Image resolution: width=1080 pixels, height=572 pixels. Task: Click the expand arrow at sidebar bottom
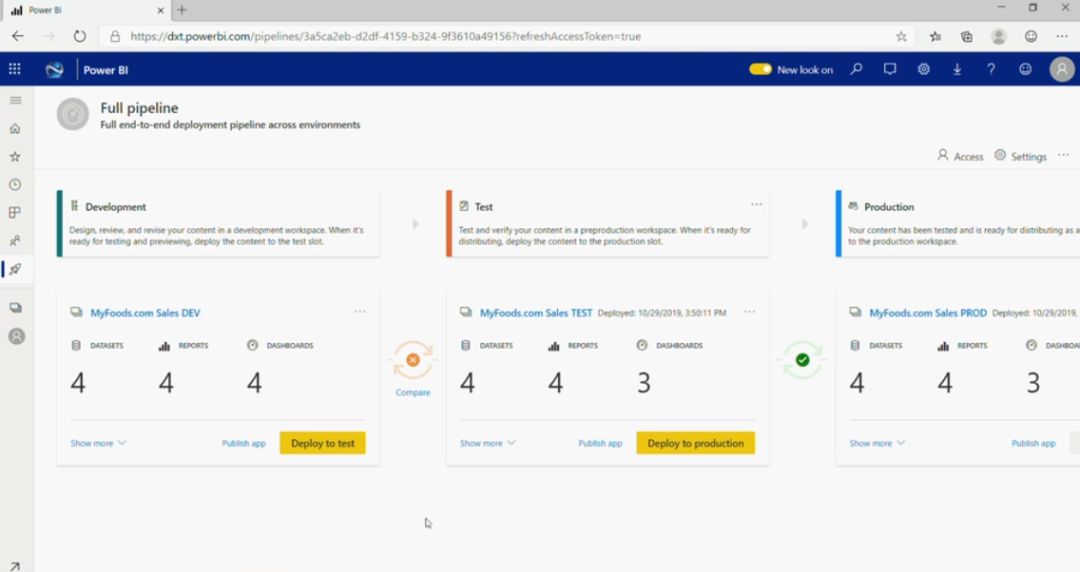(x=14, y=566)
